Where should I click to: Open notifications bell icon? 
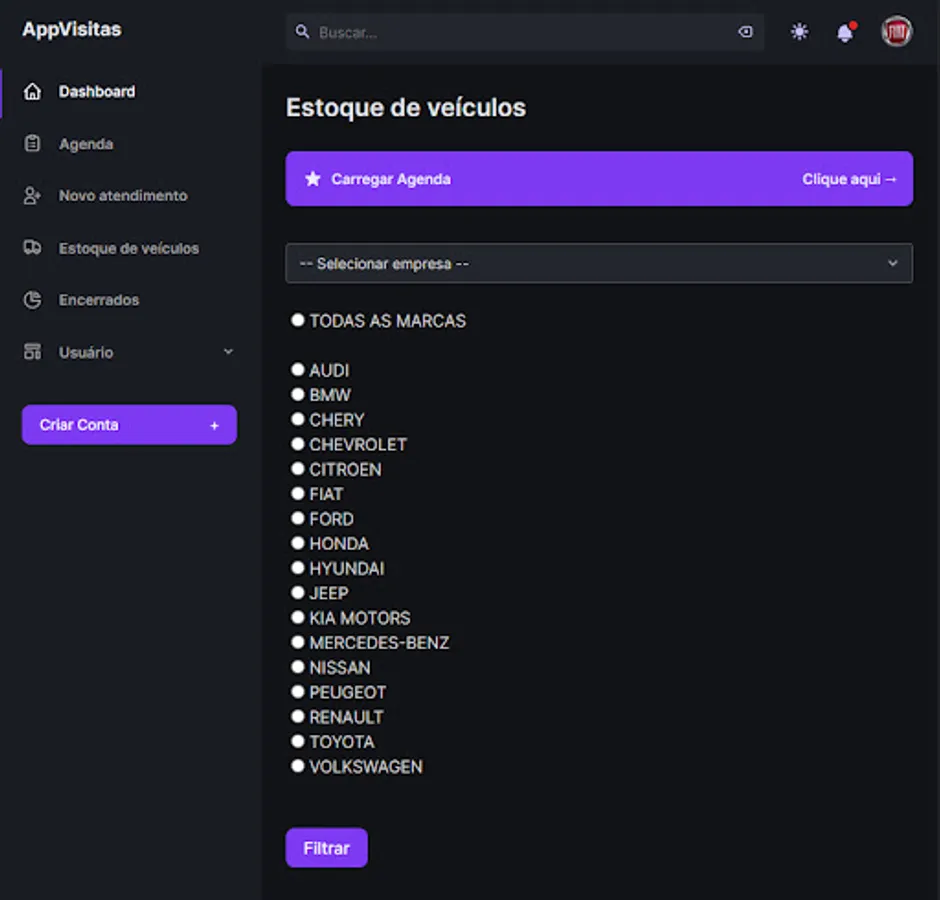(x=845, y=33)
